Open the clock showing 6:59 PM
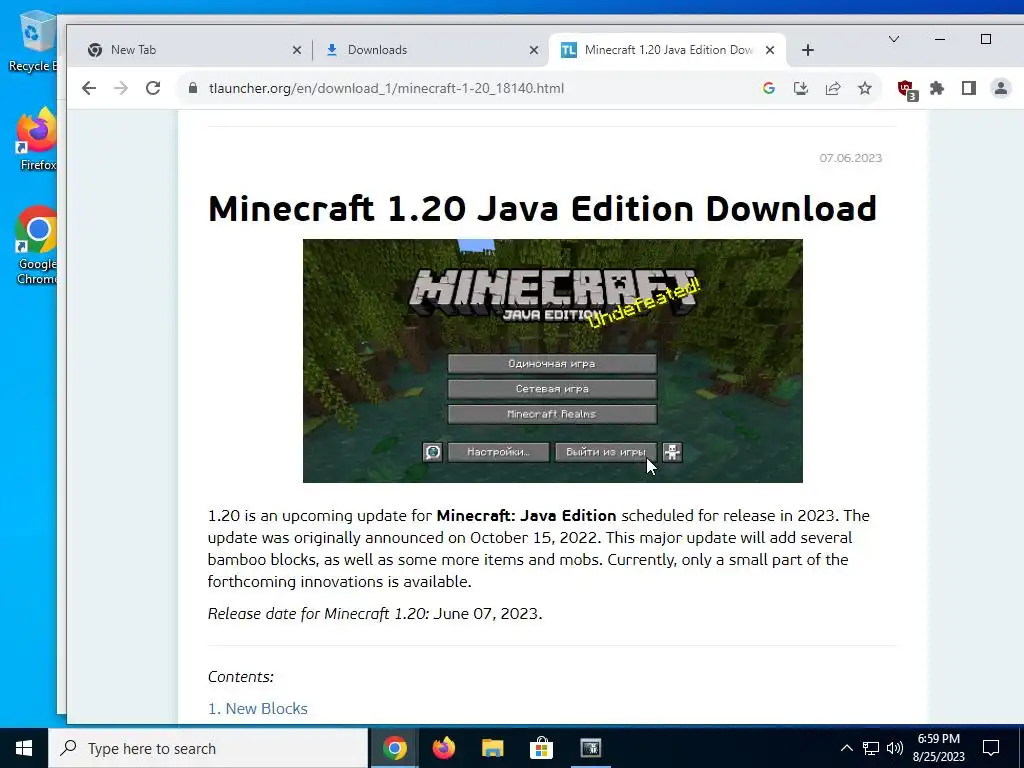This screenshot has width=1024, height=768. [938, 748]
